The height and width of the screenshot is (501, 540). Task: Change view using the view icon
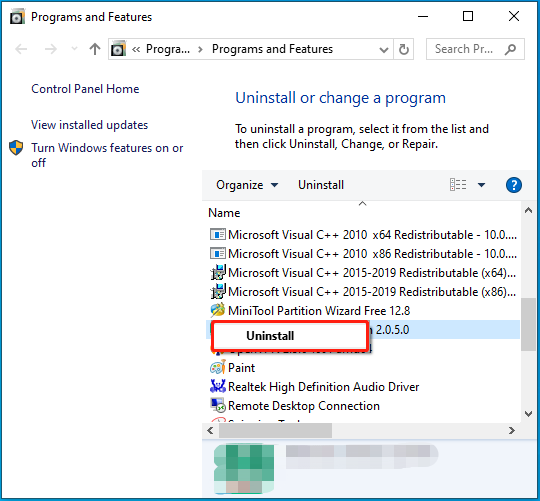(458, 185)
